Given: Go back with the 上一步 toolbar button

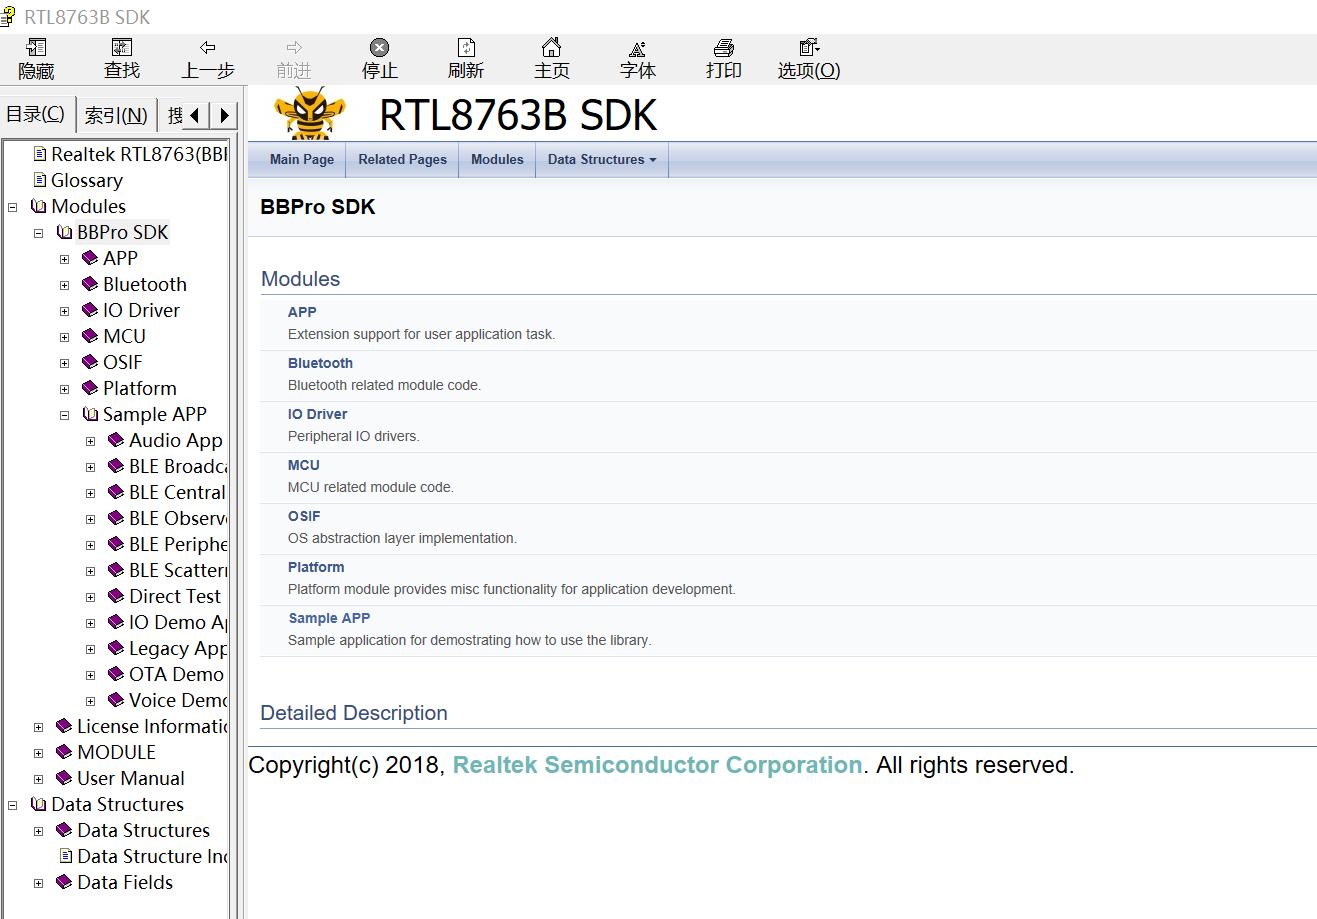Looking at the screenshot, I should 208,59.
